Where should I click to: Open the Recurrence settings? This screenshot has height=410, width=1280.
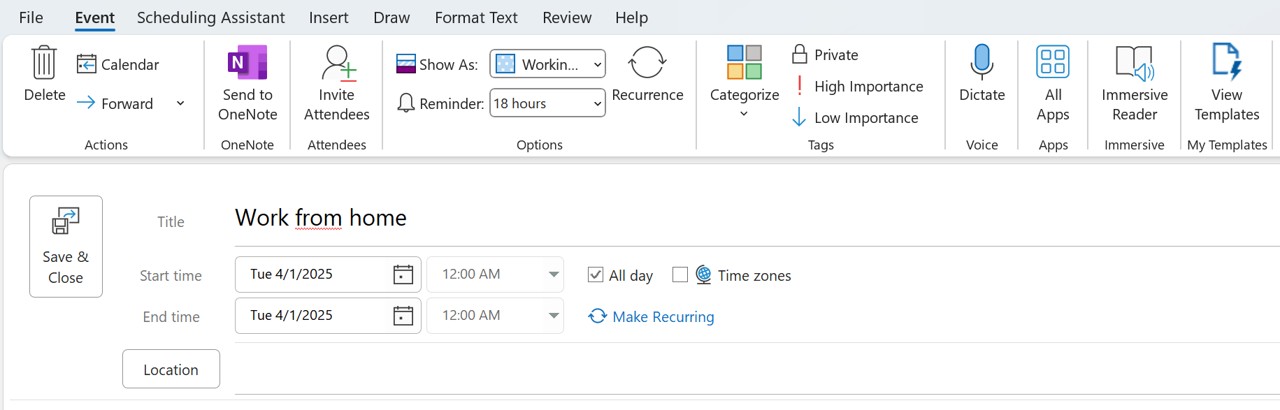[647, 74]
